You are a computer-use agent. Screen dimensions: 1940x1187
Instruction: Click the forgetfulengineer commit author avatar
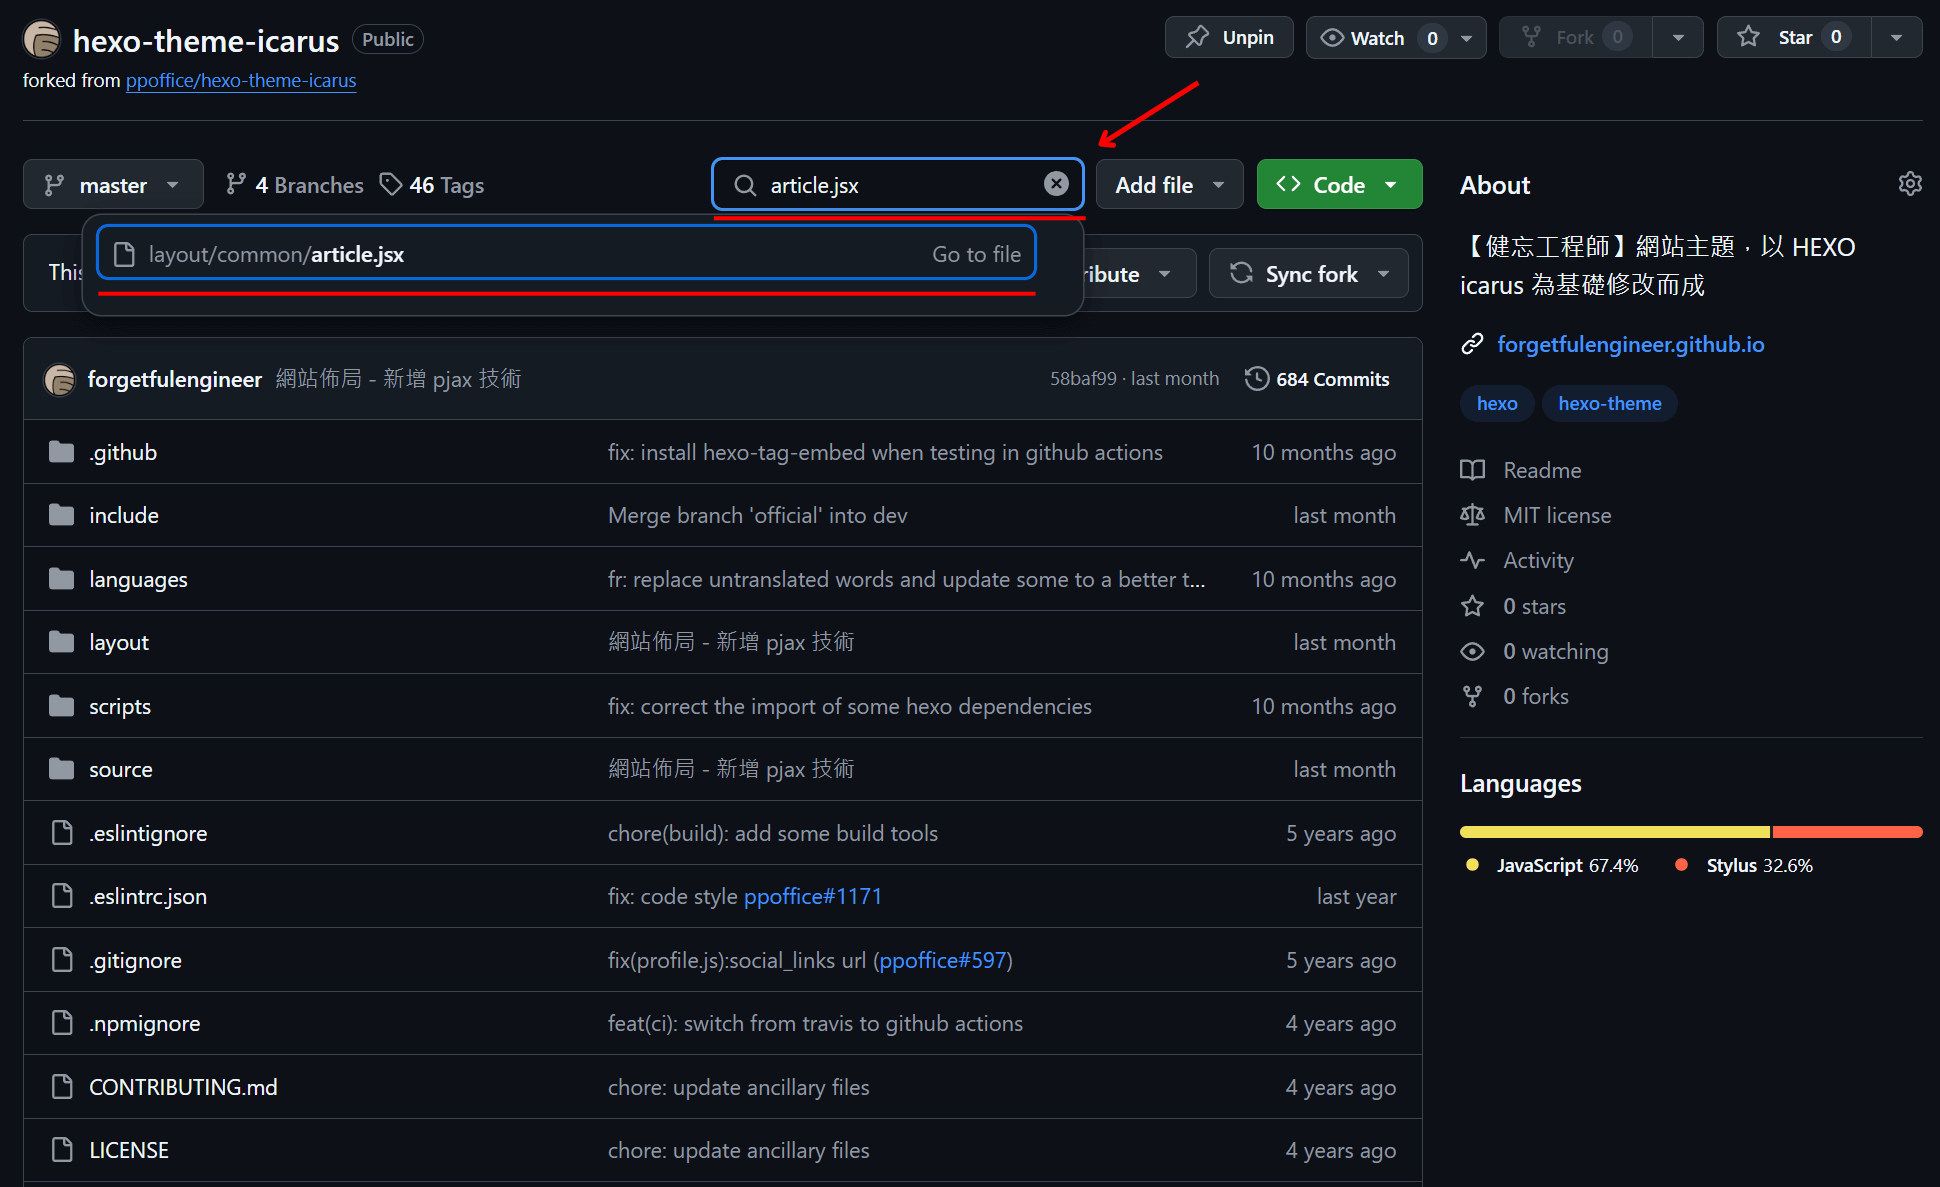tap(60, 379)
